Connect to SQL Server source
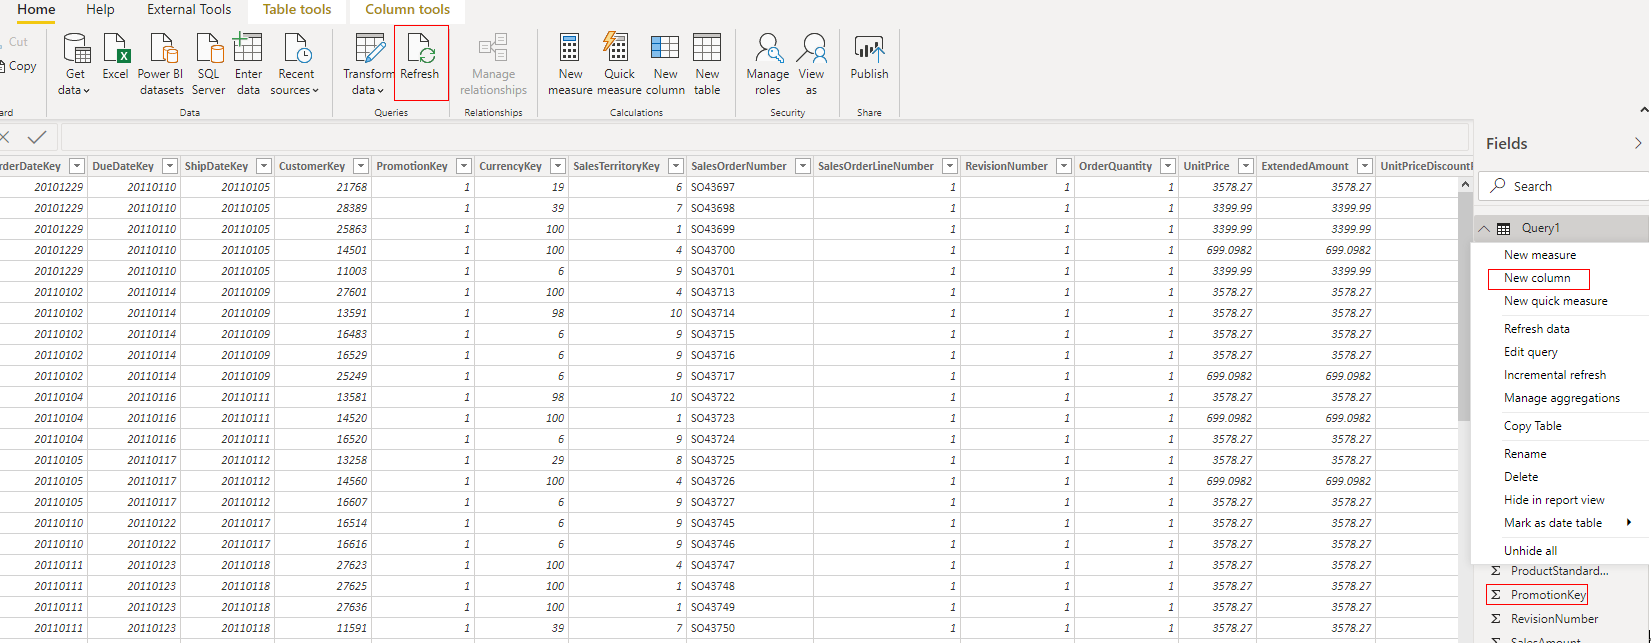This screenshot has width=1651, height=643. (x=208, y=64)
